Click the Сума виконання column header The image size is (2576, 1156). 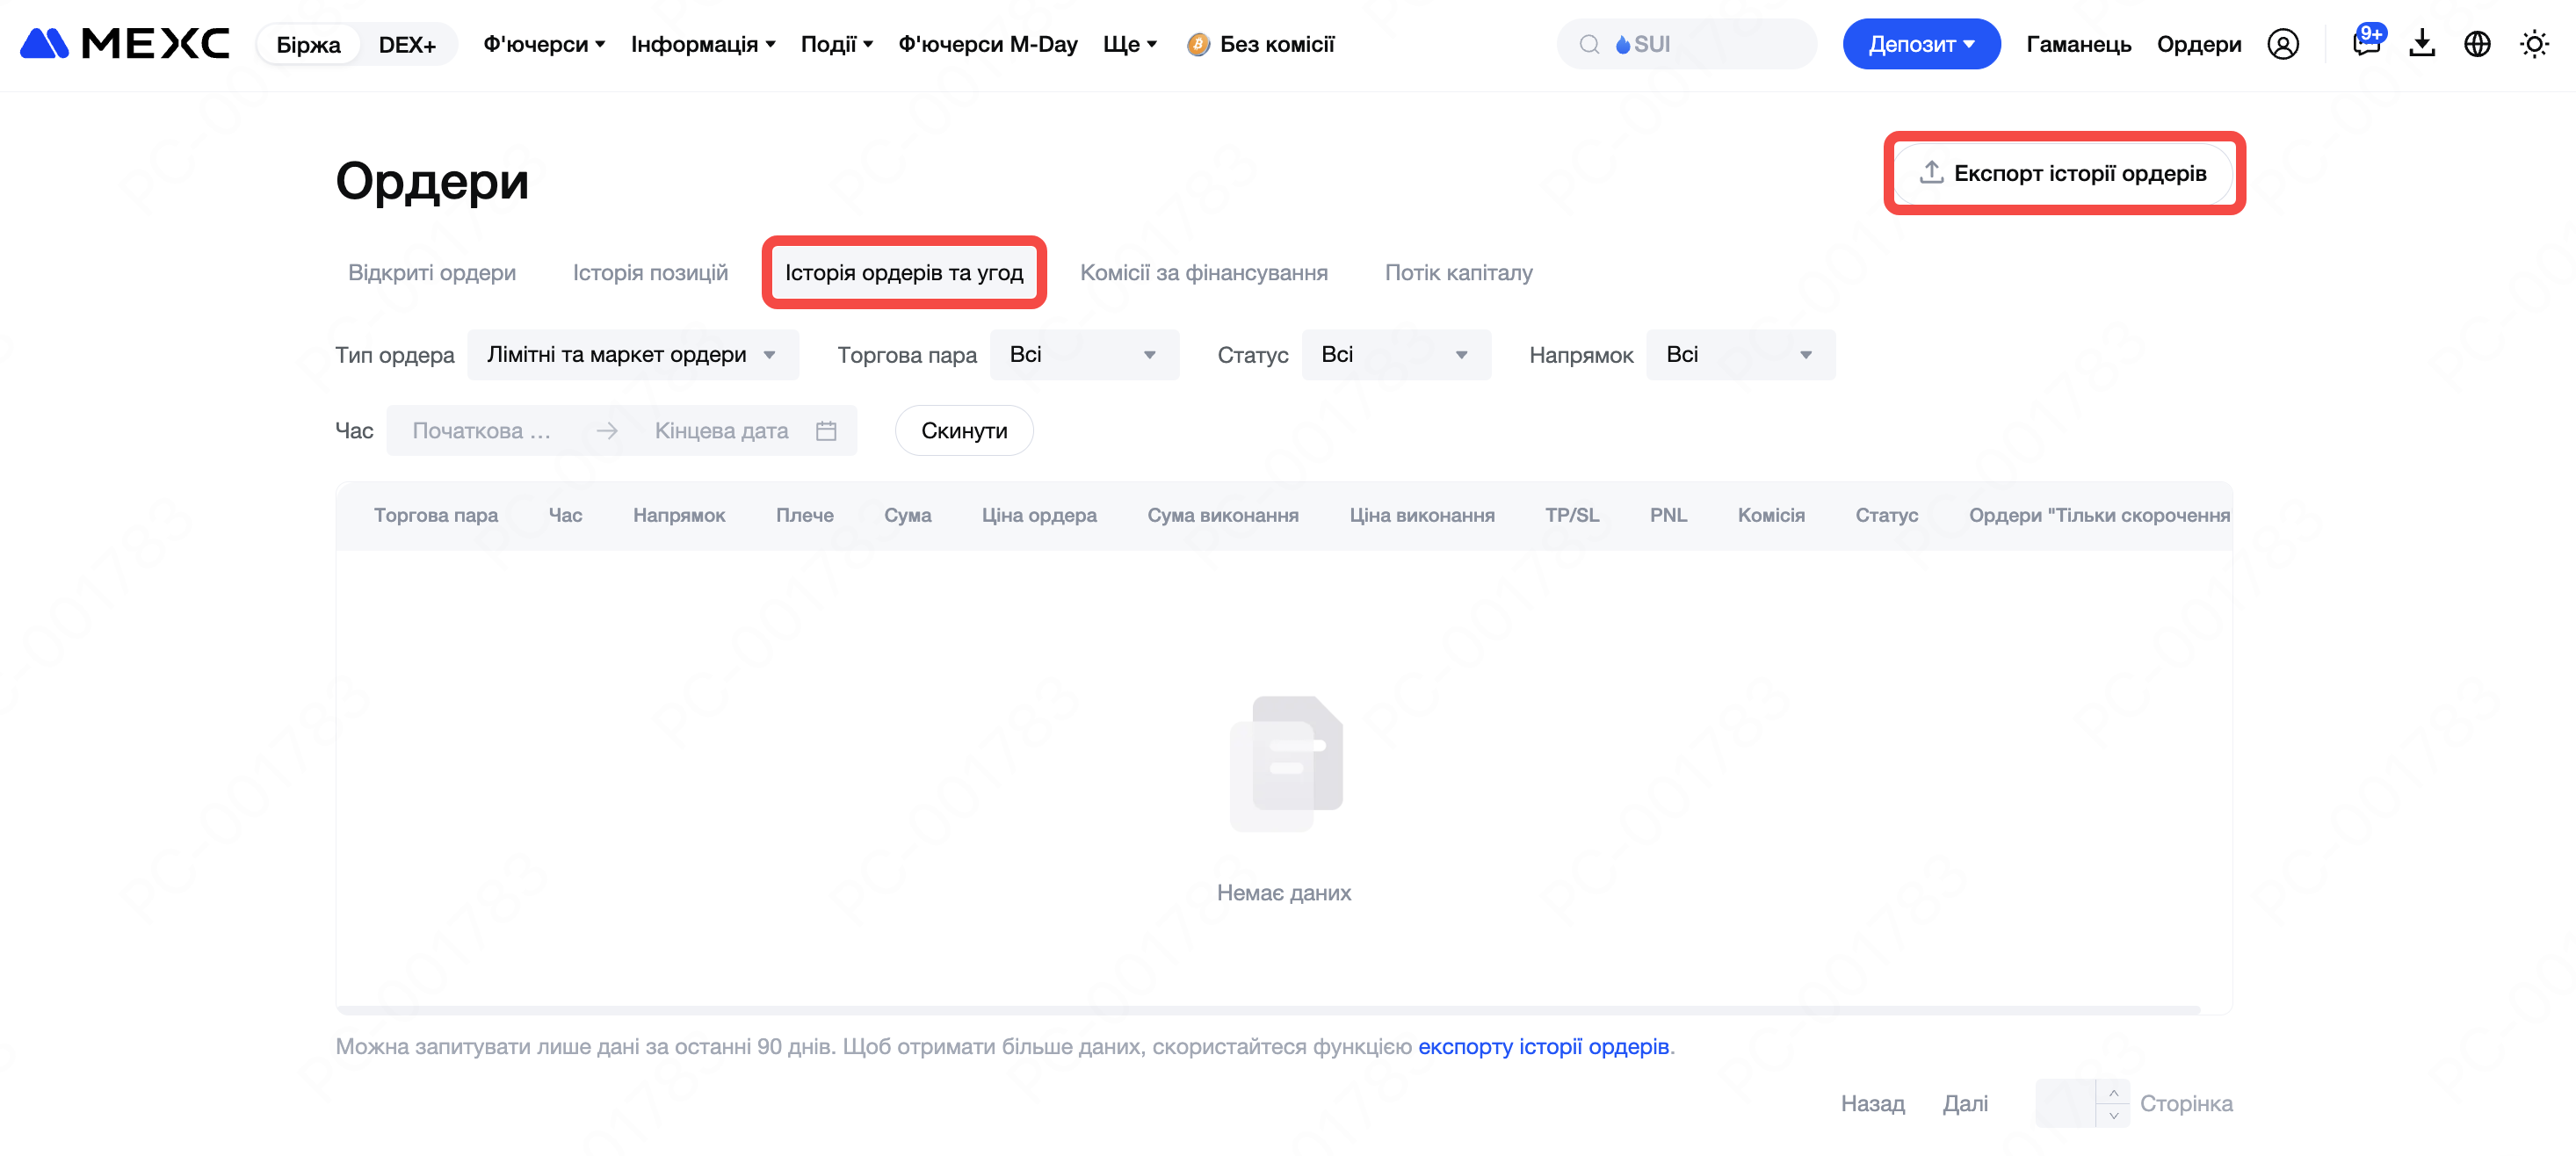(x=1222, y=516)
